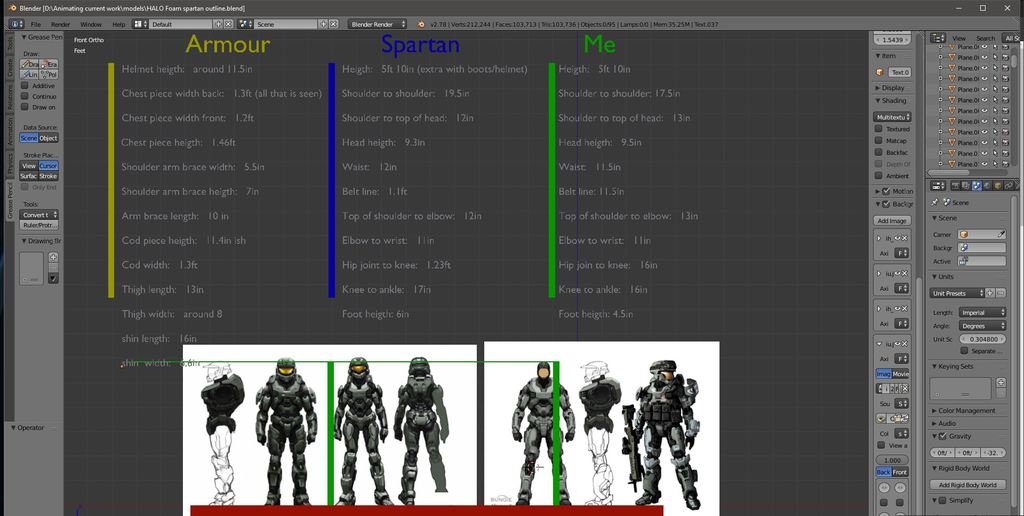The height and width of the screenshot is (516, 1024).
Task: Switch background image source to Movie
Action: [x=901, y=374]
